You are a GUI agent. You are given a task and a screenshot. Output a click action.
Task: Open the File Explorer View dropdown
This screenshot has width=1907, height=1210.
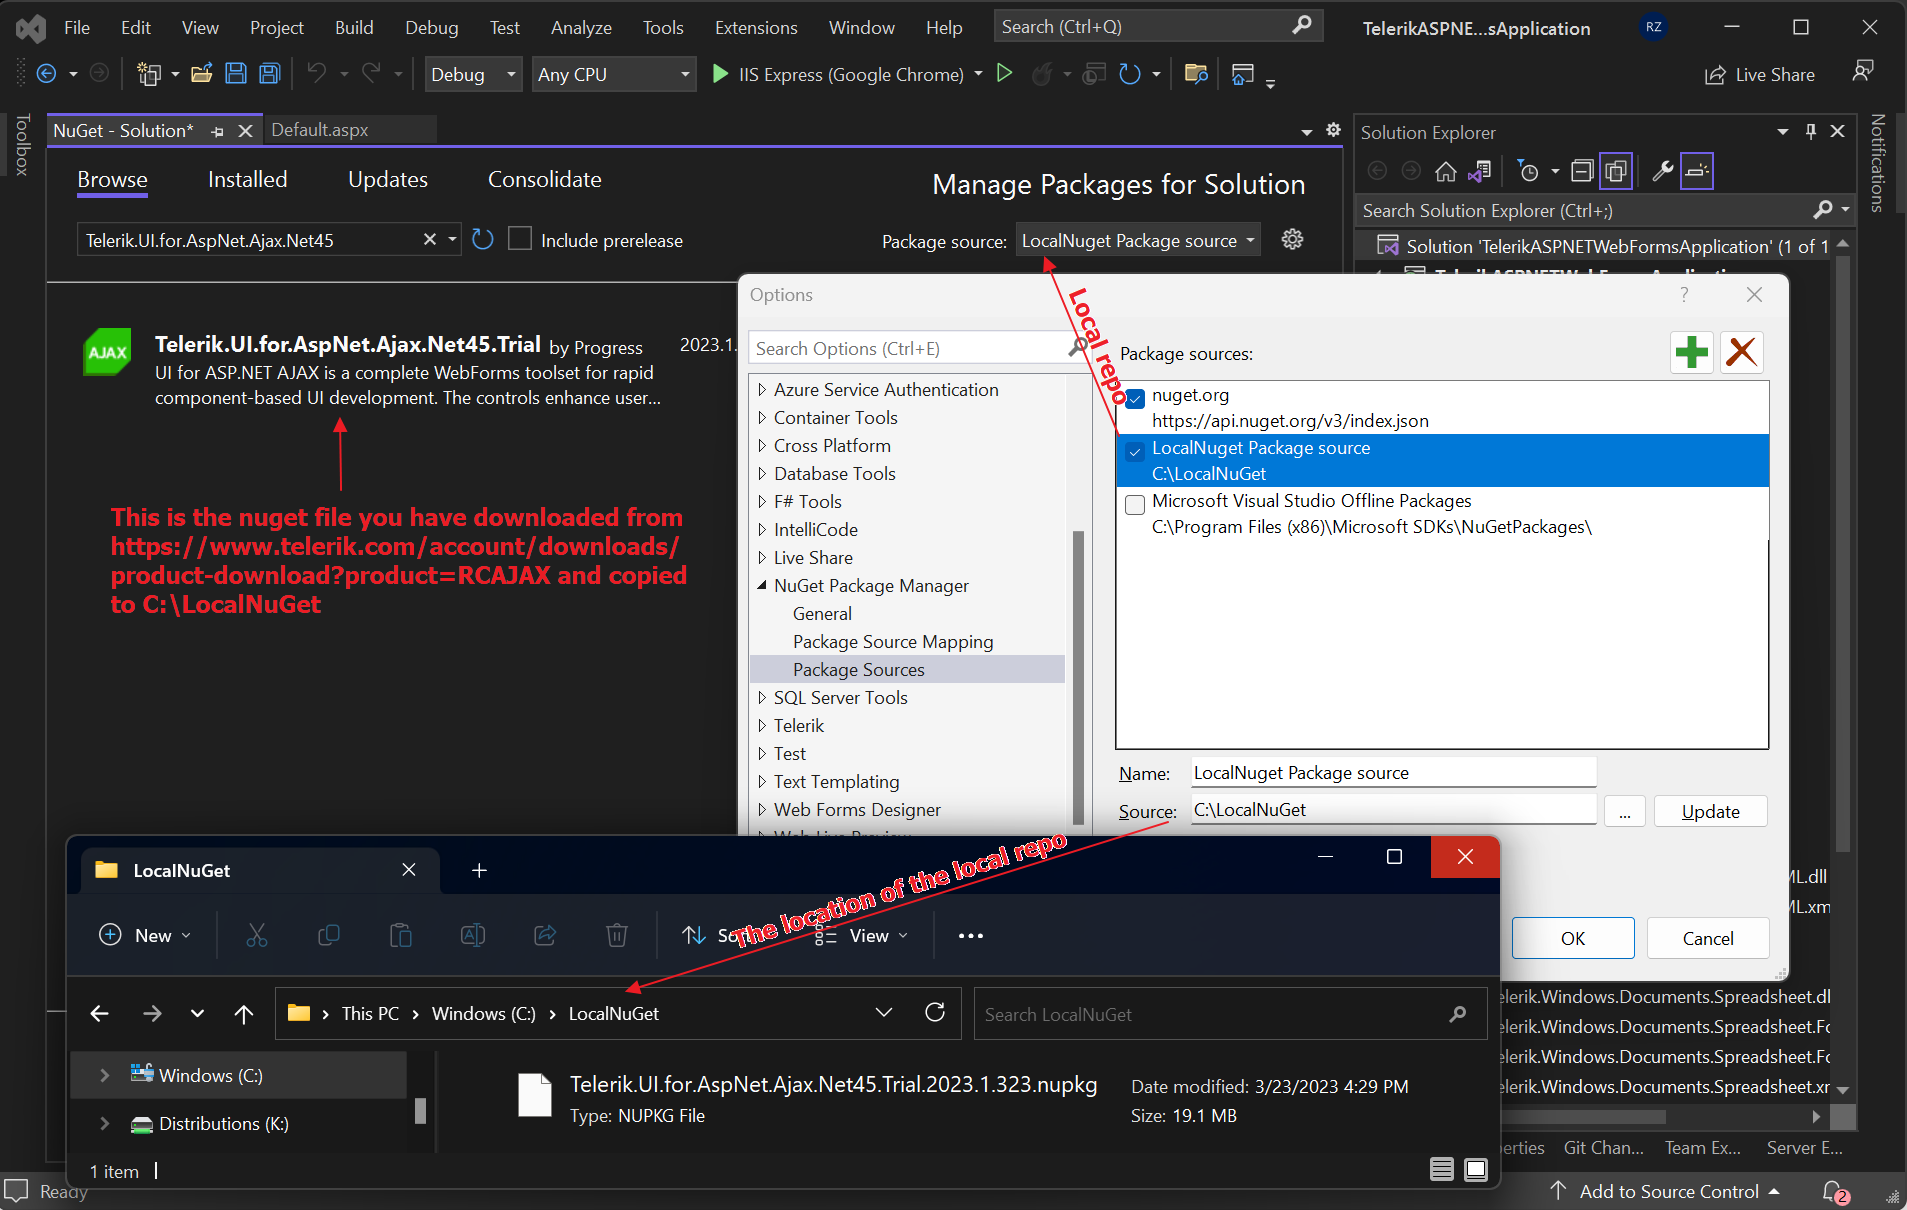tap(862, 935)
